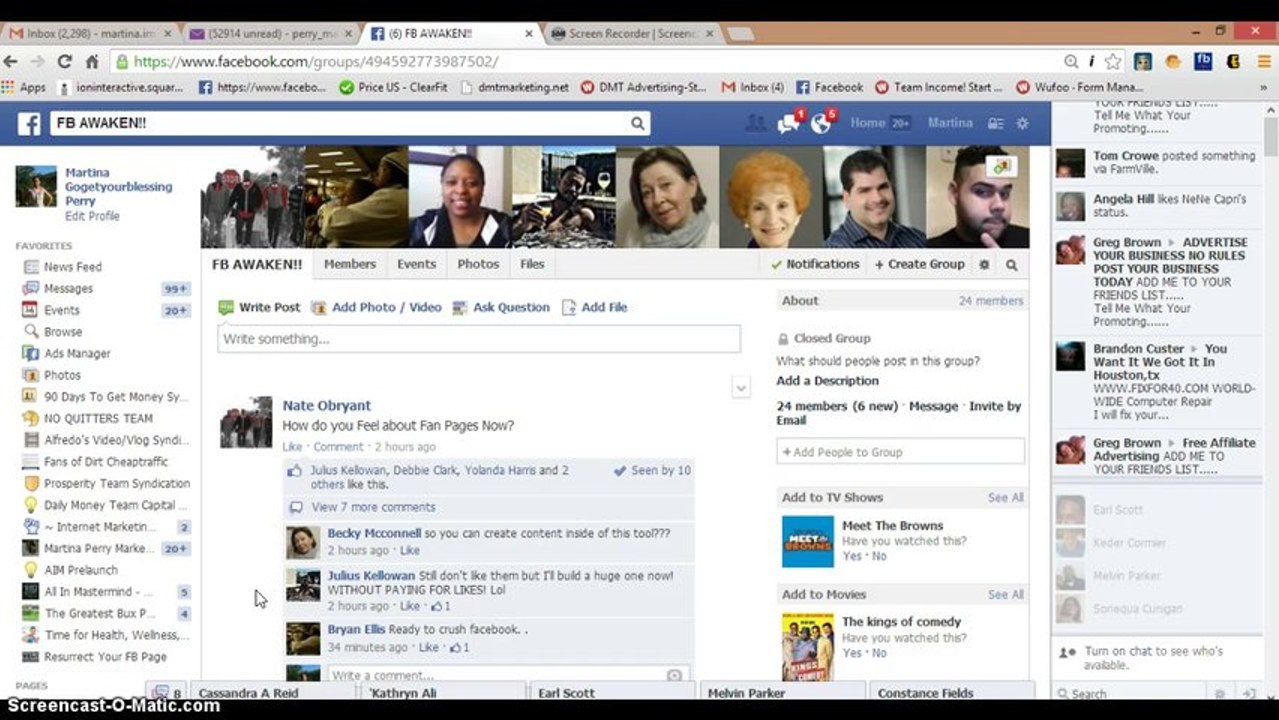This screenshot has height=720, width=1279.
Task: Click See All for TV Shows
Action: [1006, 497]
